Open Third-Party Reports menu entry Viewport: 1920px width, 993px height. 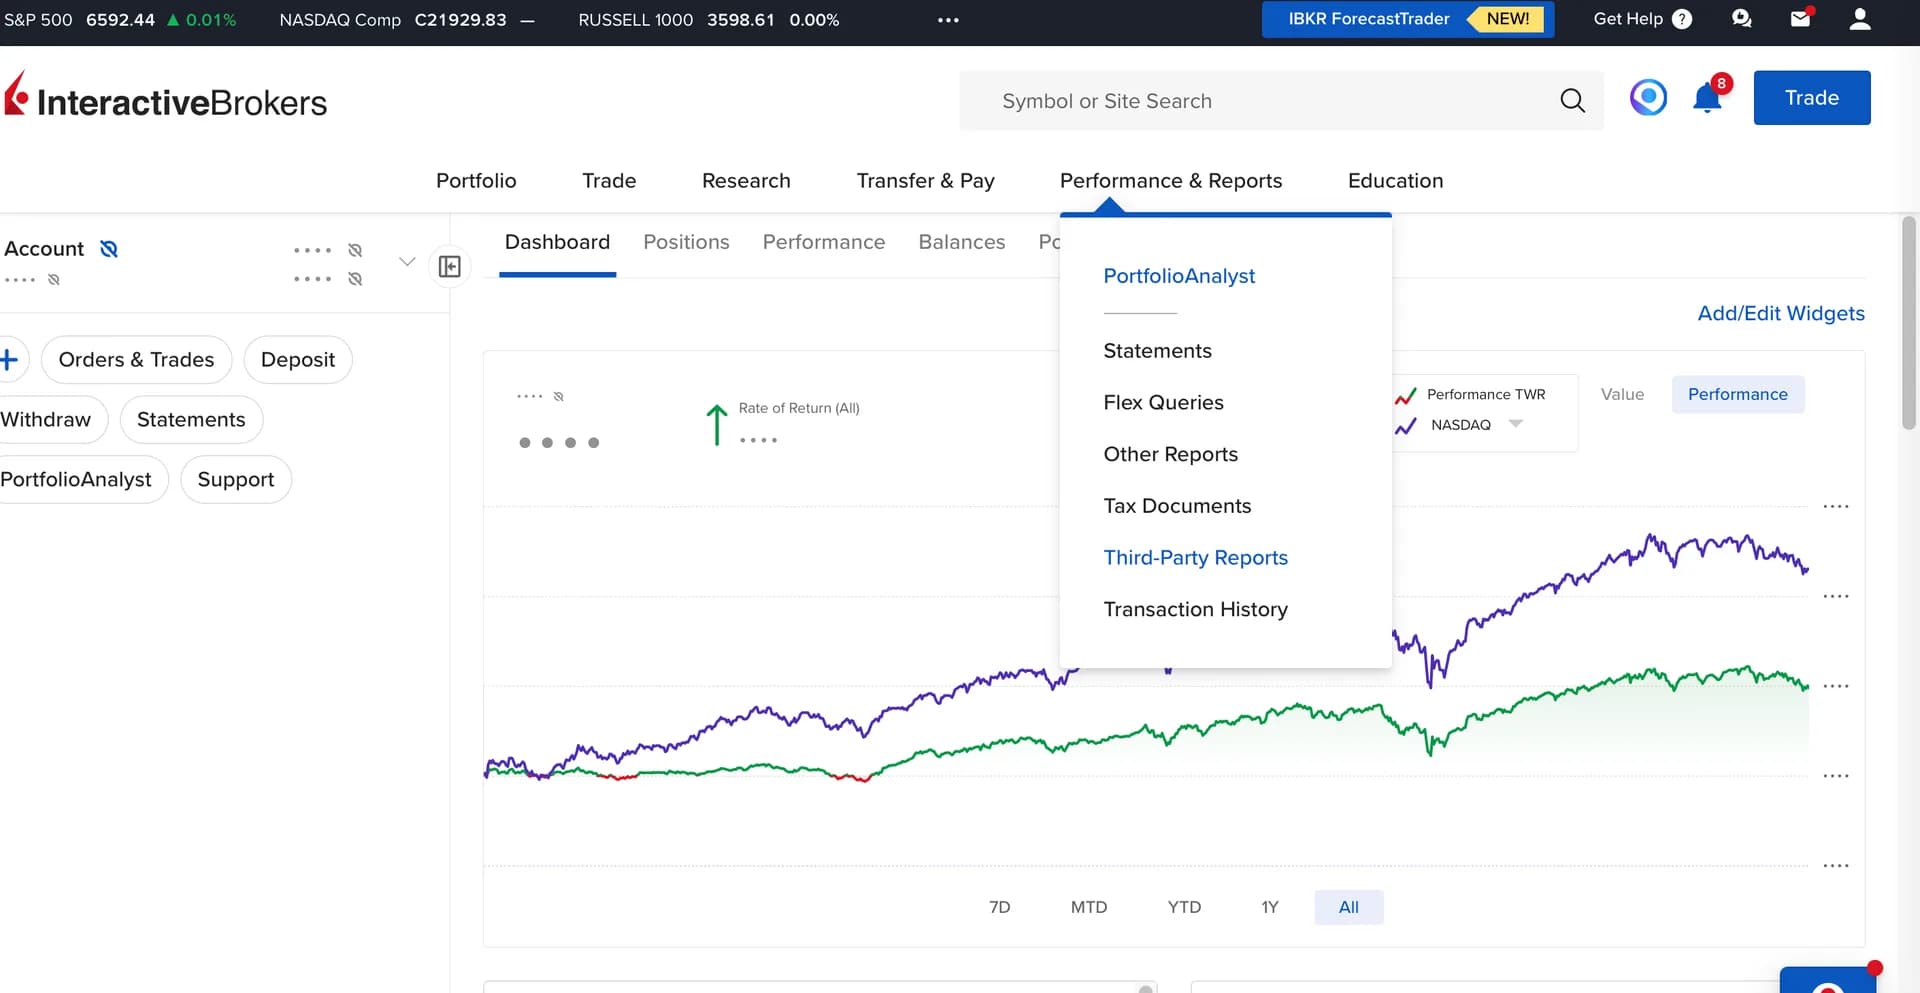tap(1195, 558)
